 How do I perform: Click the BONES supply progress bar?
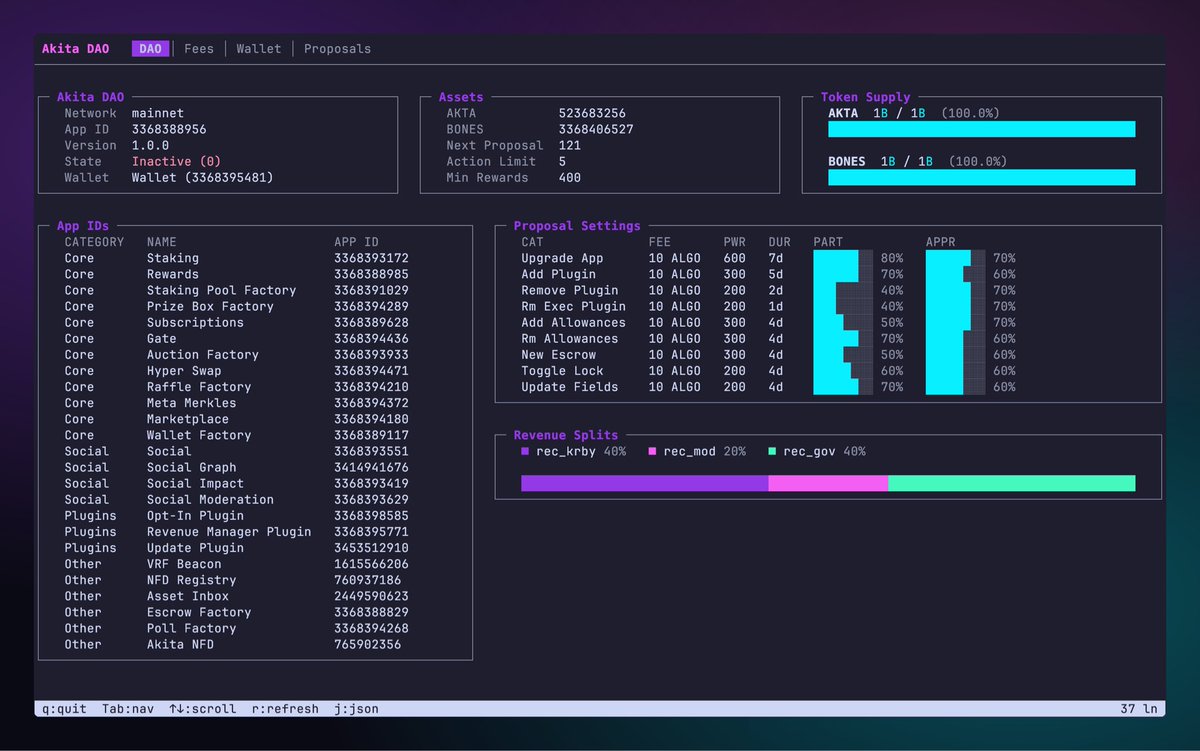[x=982, y=177]
